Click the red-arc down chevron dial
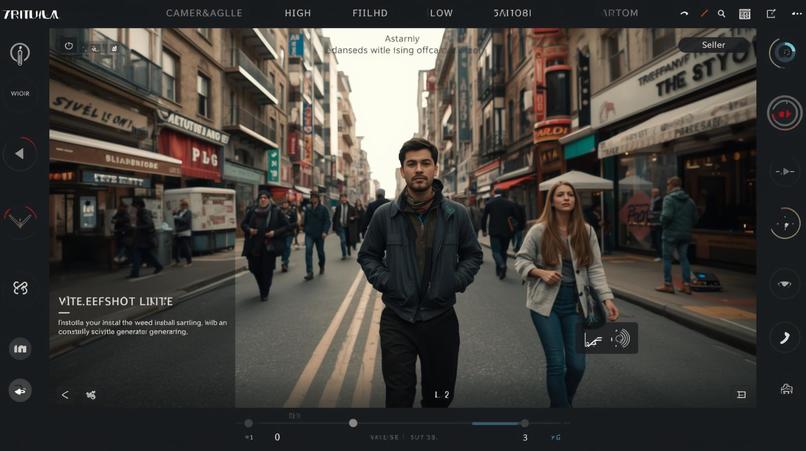This screenshot has height=451, width=806. pyautogui.click(x=20, y=220)
